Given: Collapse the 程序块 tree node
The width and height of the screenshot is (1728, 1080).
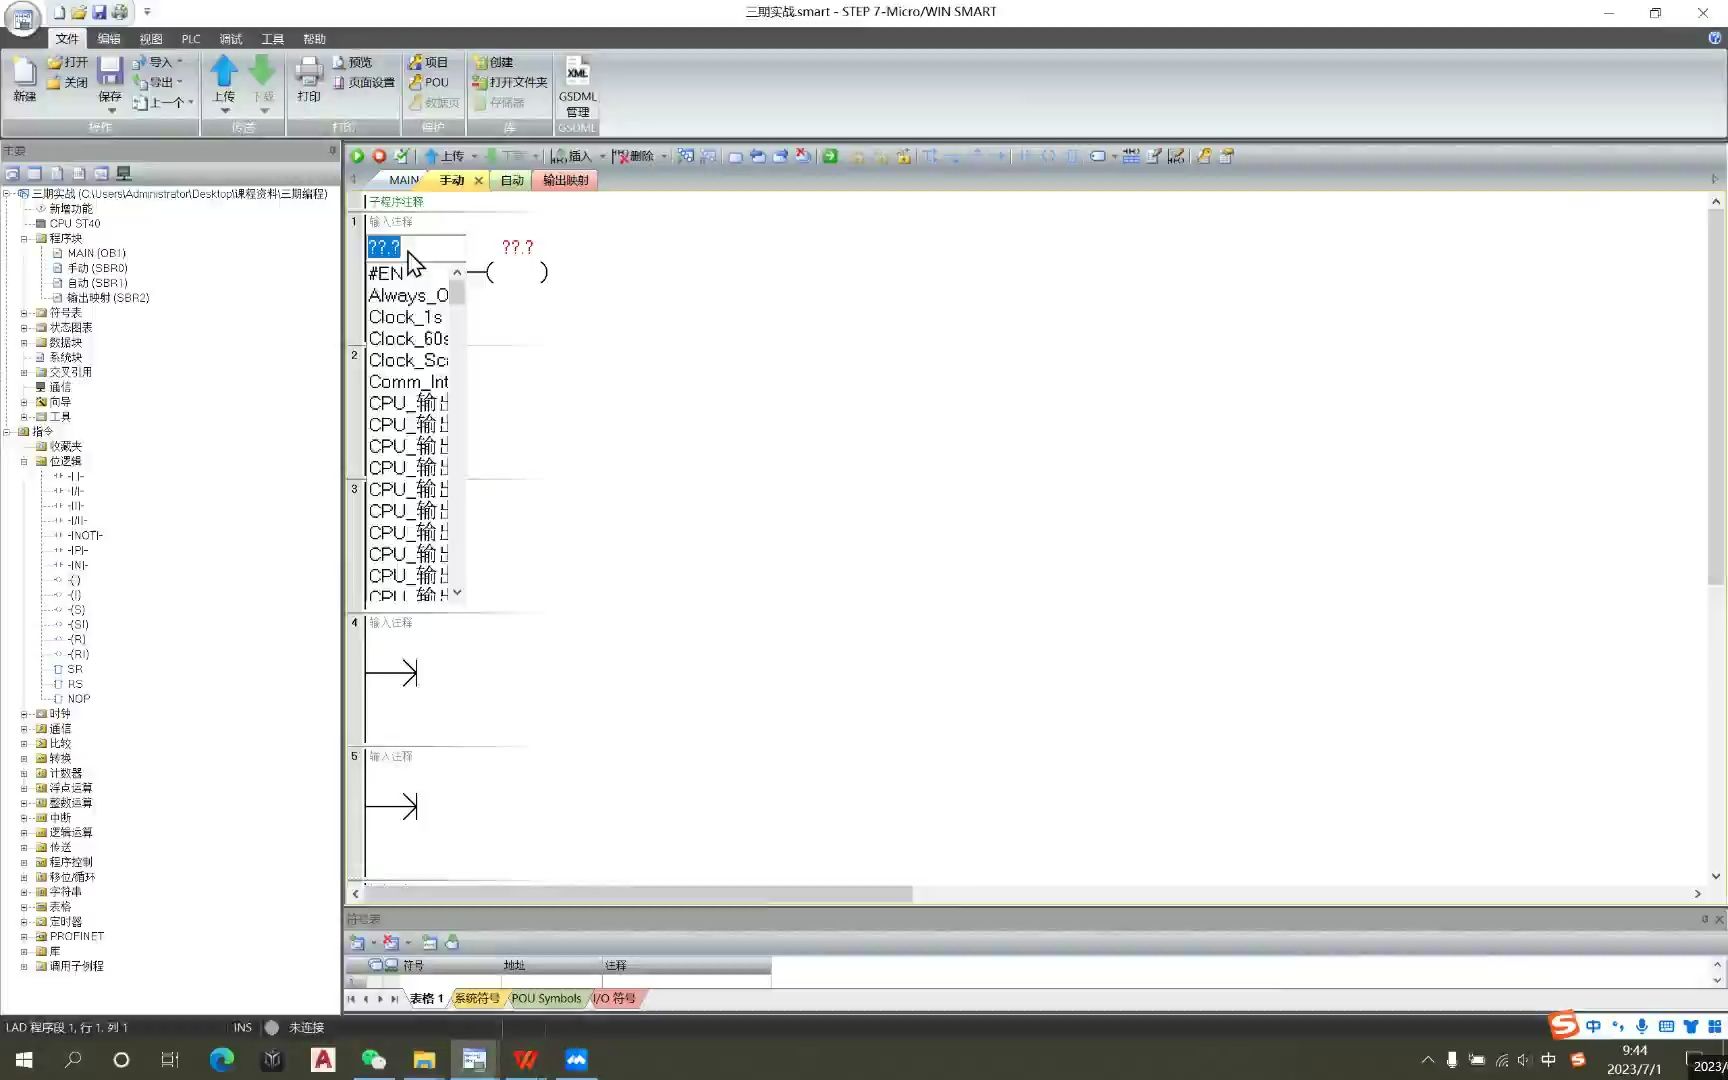Looking at the screenshot, I should pos(24,238).
